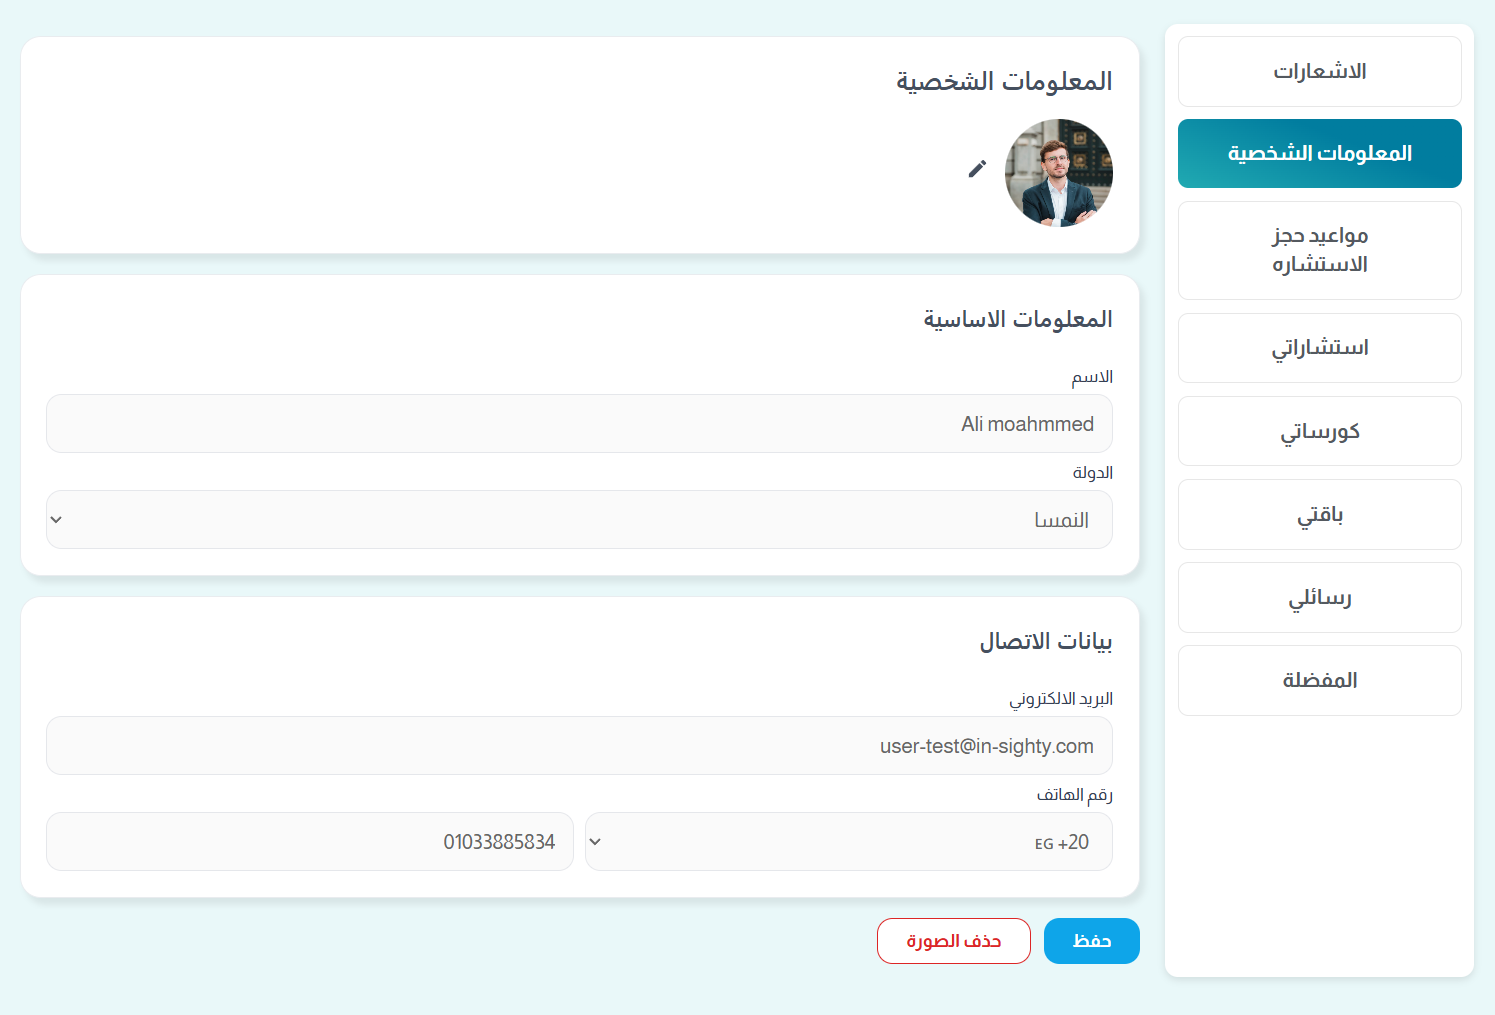Open the كورساتي courses tab
The height and width of the screenshot is (1015, 1495).
click(x=1319, y=431)
